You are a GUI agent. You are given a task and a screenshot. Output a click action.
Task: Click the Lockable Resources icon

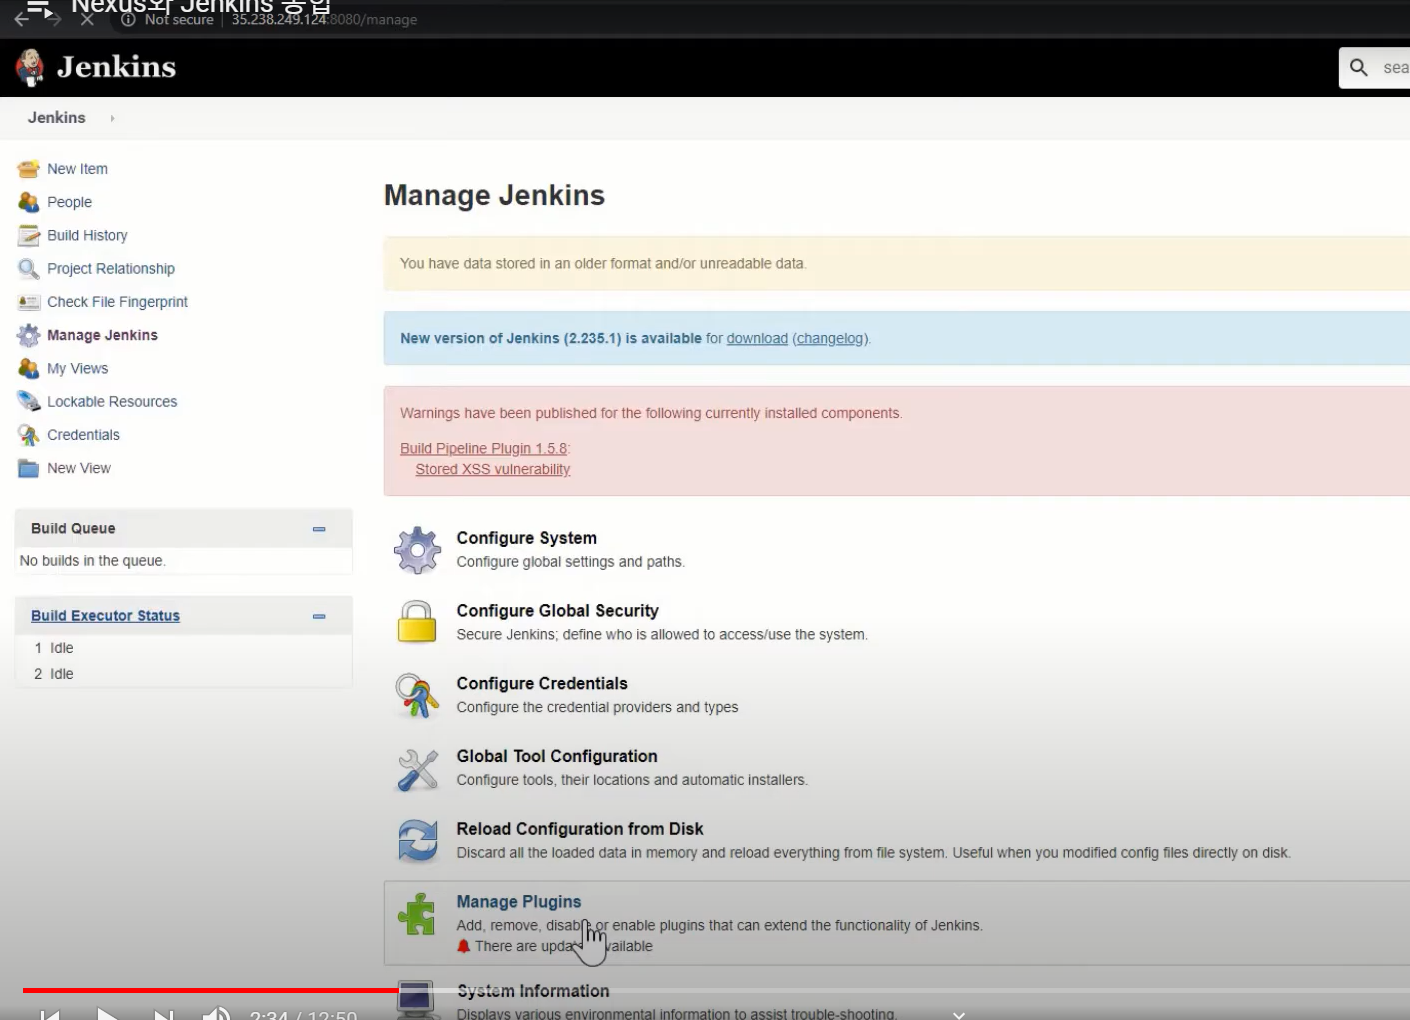(29, 401)
